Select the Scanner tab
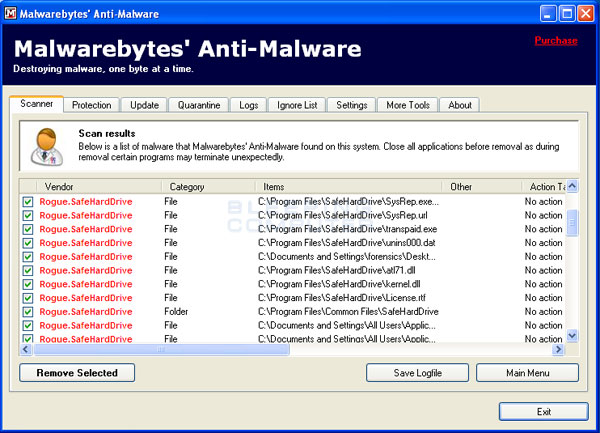 [37, 104]
